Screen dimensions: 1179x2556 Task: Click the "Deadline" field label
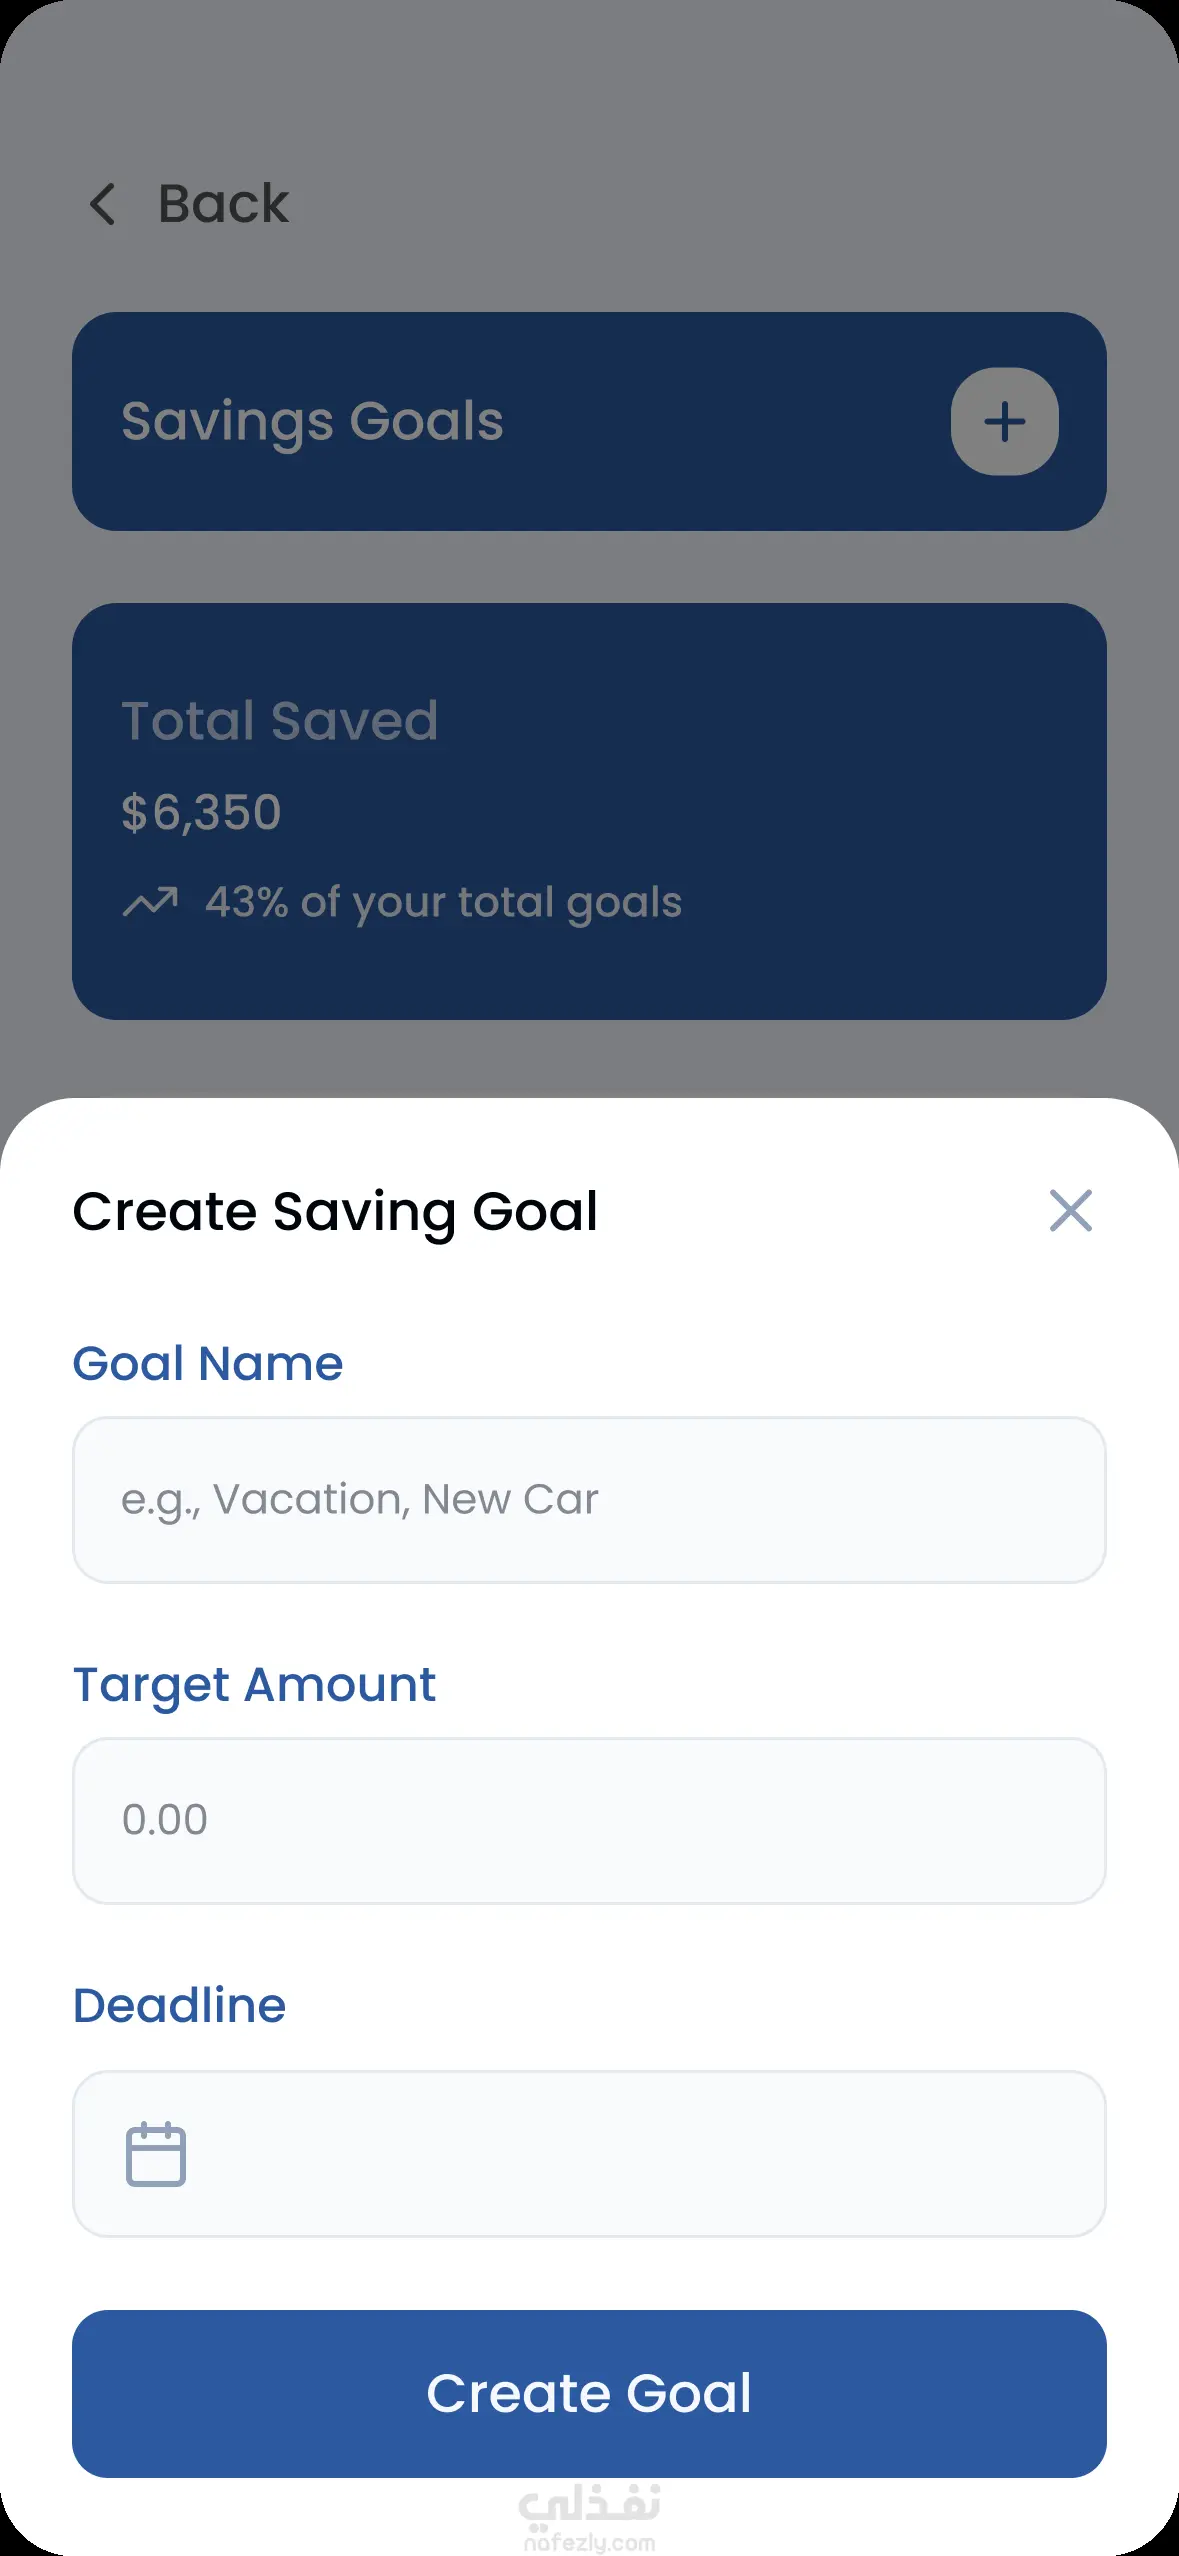click(179, 2005)
